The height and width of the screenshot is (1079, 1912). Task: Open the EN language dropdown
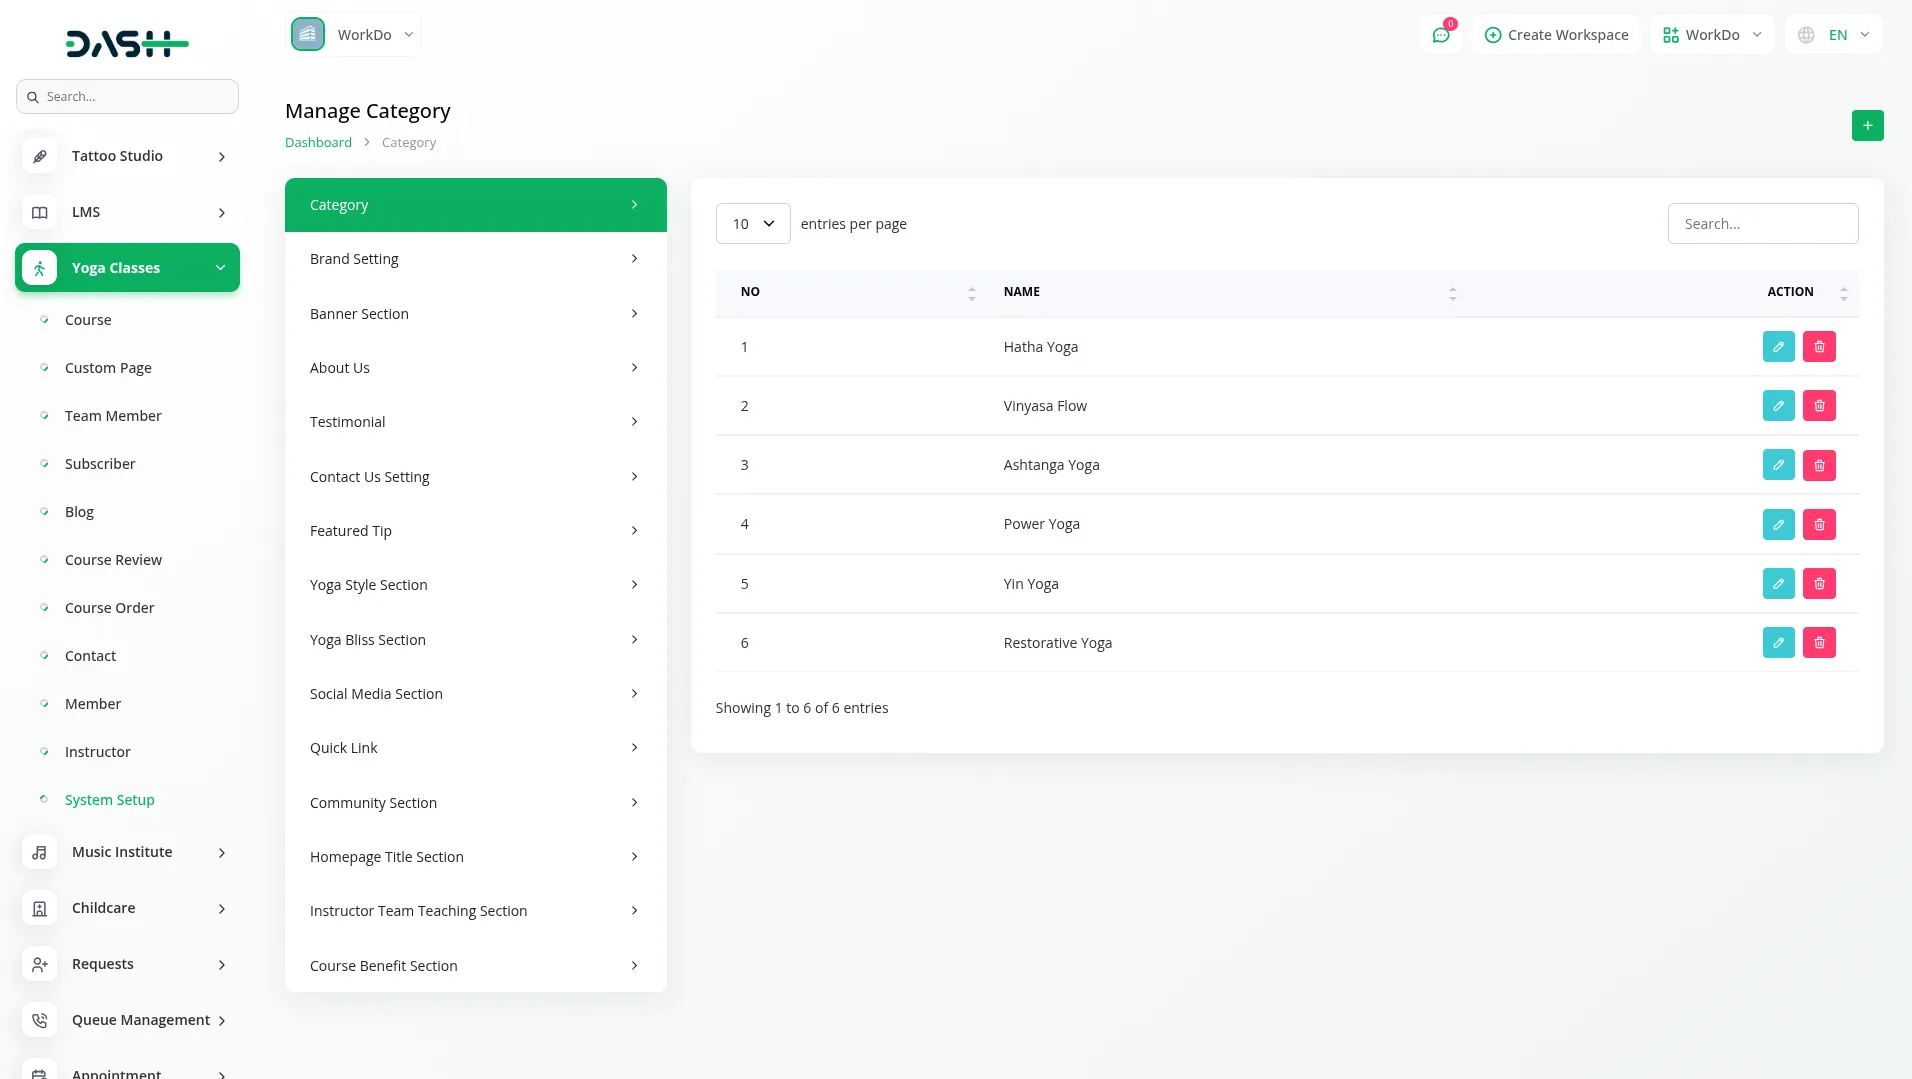click(x=1834, y=35)
